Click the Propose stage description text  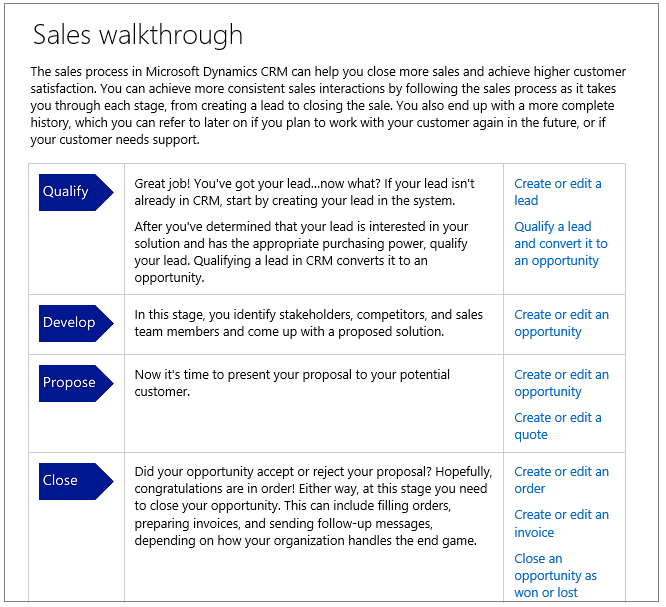click(x=293, y=383)
